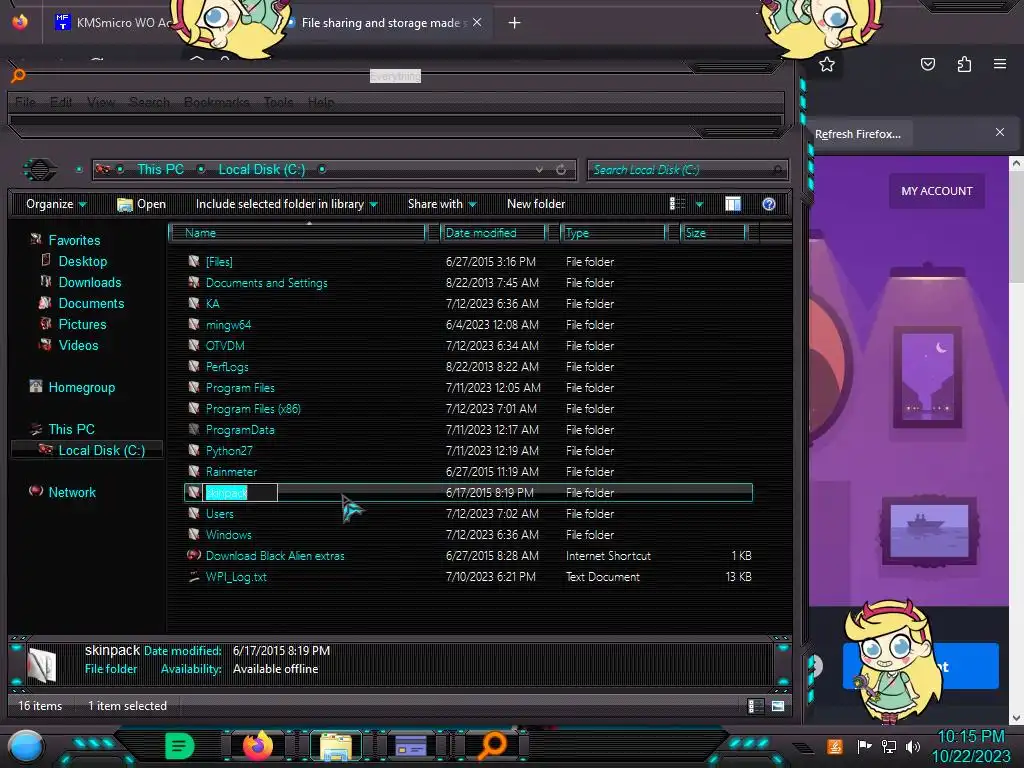Select the Program Files (x86) folder
The image size is (1024, 768).
[253, 409]
